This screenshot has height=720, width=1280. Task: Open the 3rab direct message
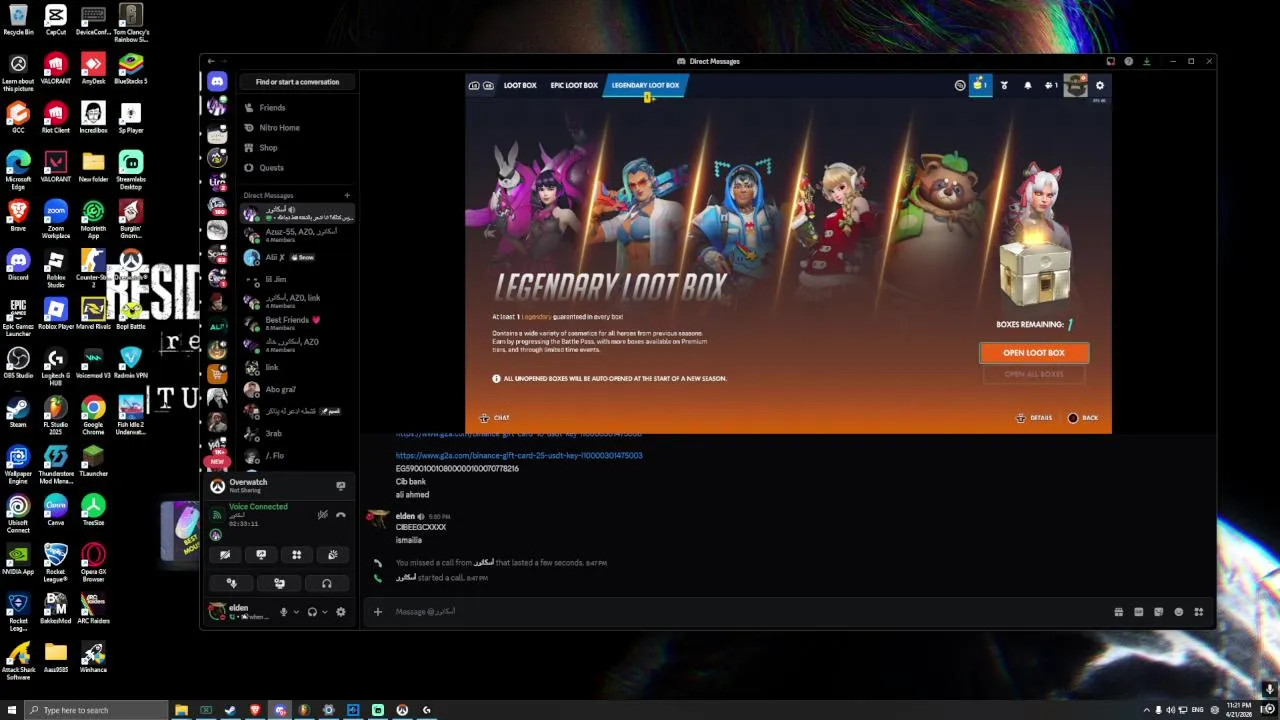pos(298,433)
